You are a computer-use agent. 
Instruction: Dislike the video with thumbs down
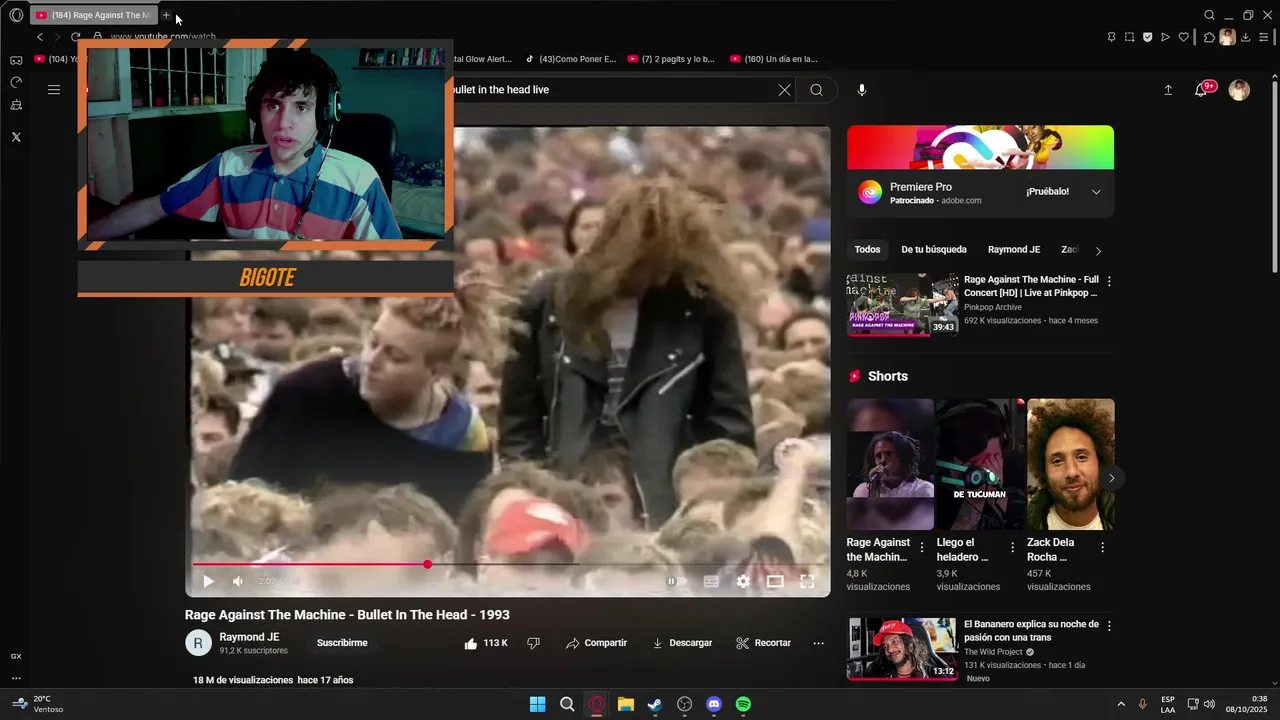click(x=533, y=643)
